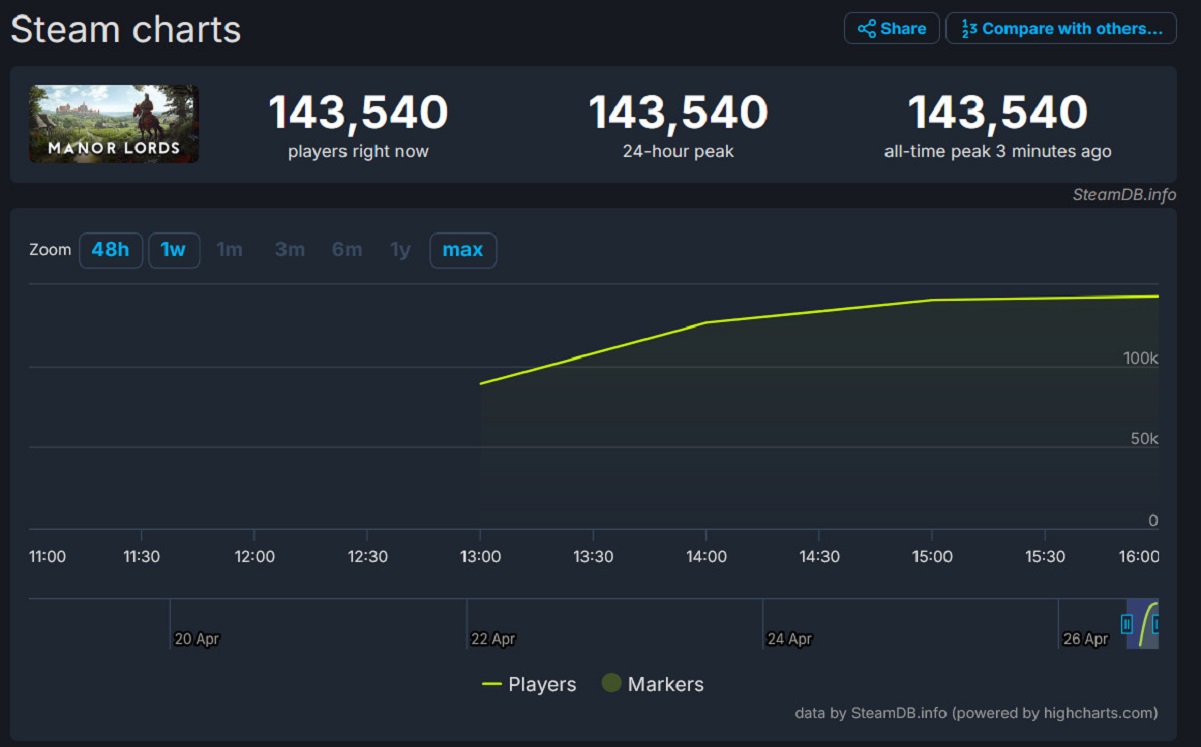Select the 3m zoom range

tap(290, 250)
